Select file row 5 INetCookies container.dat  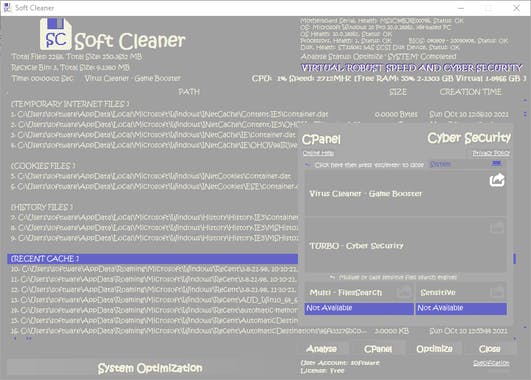coord(154,176)
